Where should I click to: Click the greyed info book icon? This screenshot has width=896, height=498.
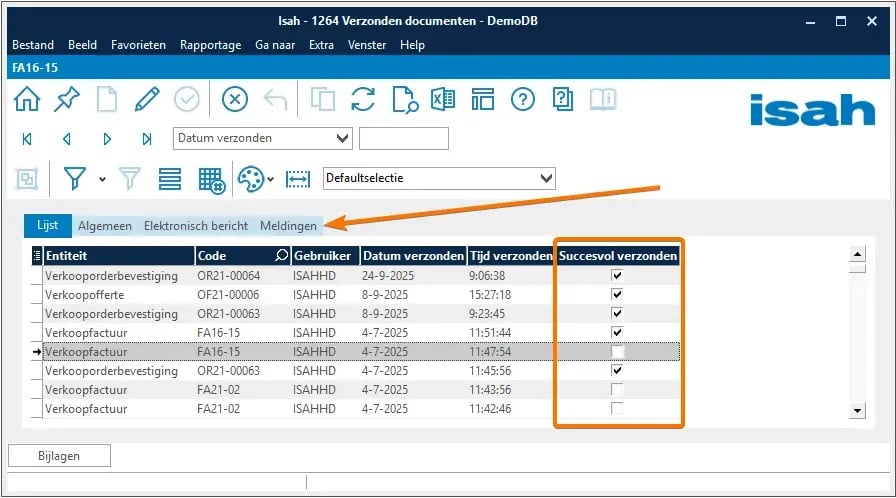point(603,99)
